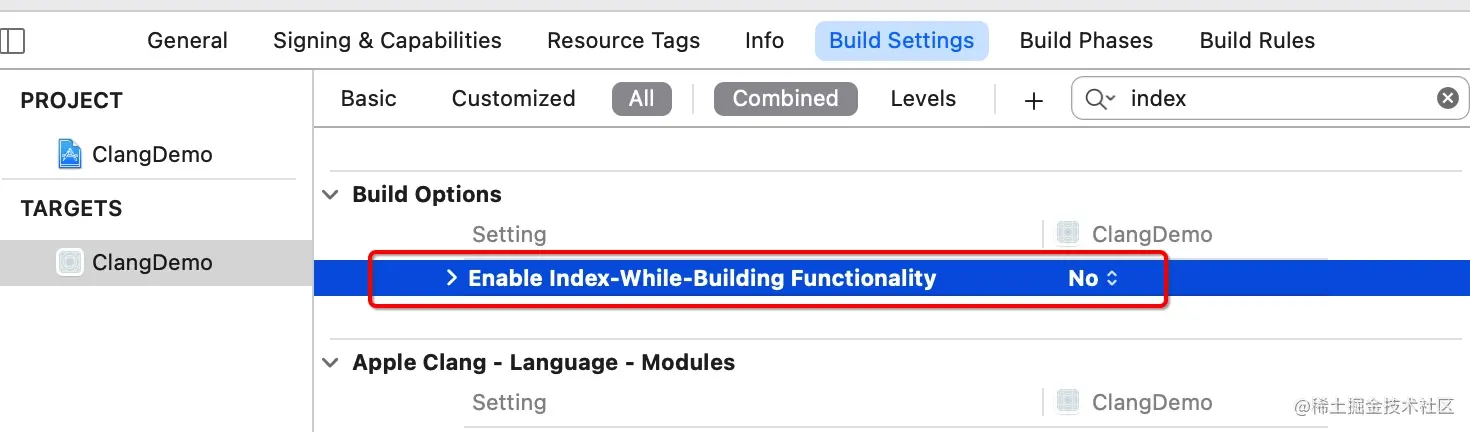Viewport: 1470px width, 432px height.
Task: Collapse Apple Clang - Language - Modules section
Action: coord(330,363)
